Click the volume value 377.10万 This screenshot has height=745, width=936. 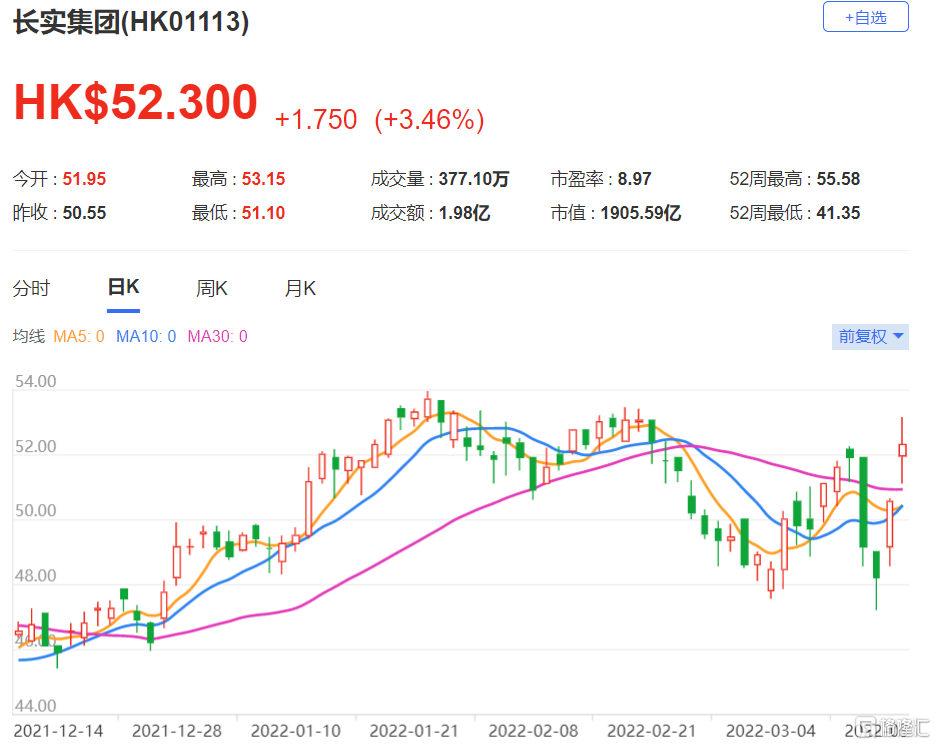[474, 179]
